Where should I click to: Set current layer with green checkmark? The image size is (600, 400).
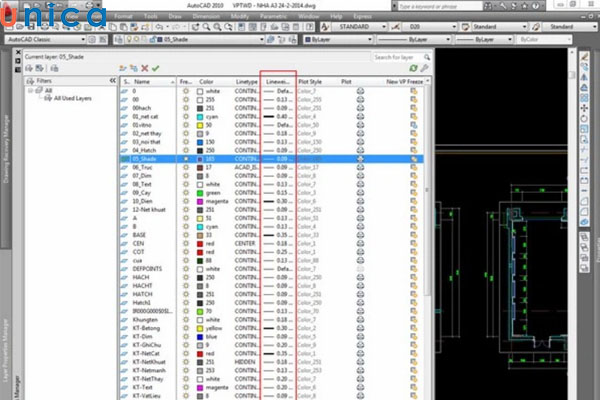pos(155,69)
